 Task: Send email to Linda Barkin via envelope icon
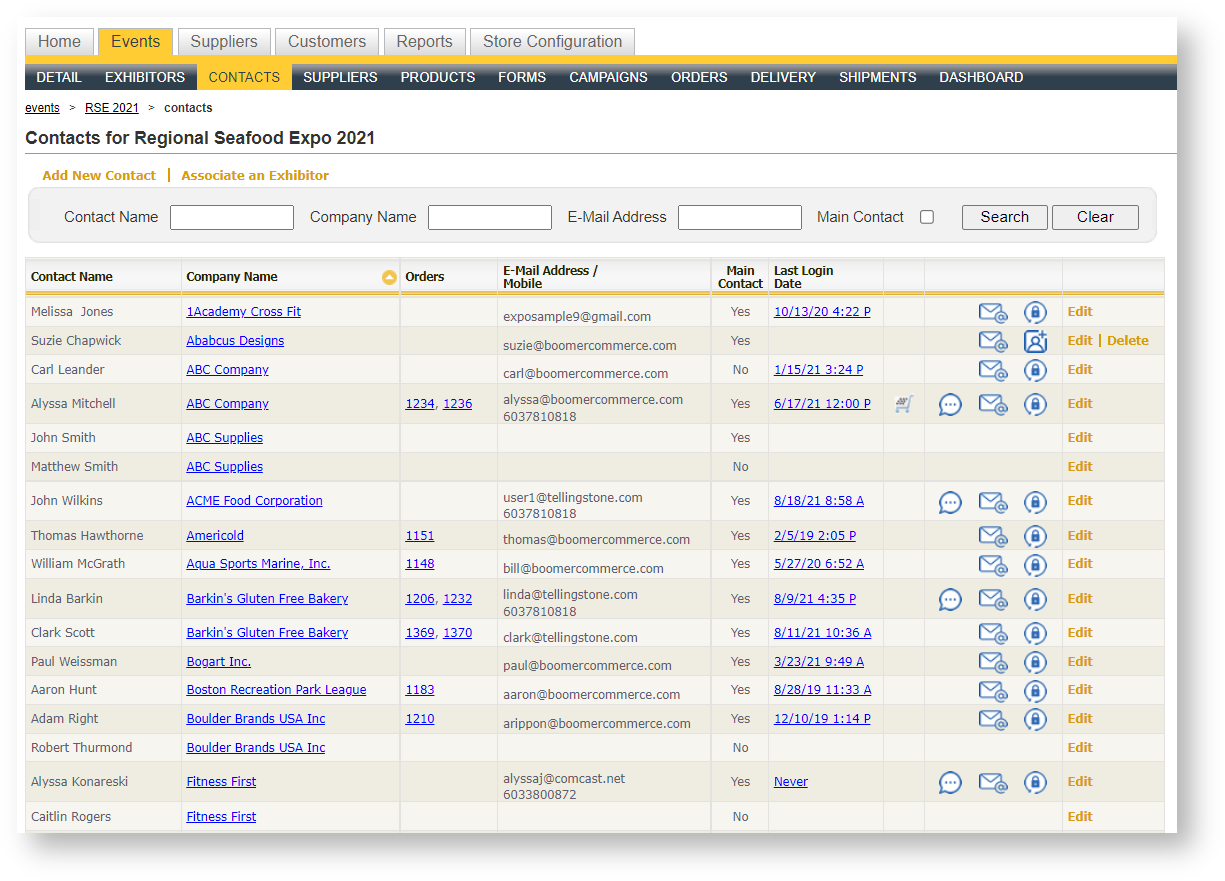[x=992, y=599]
